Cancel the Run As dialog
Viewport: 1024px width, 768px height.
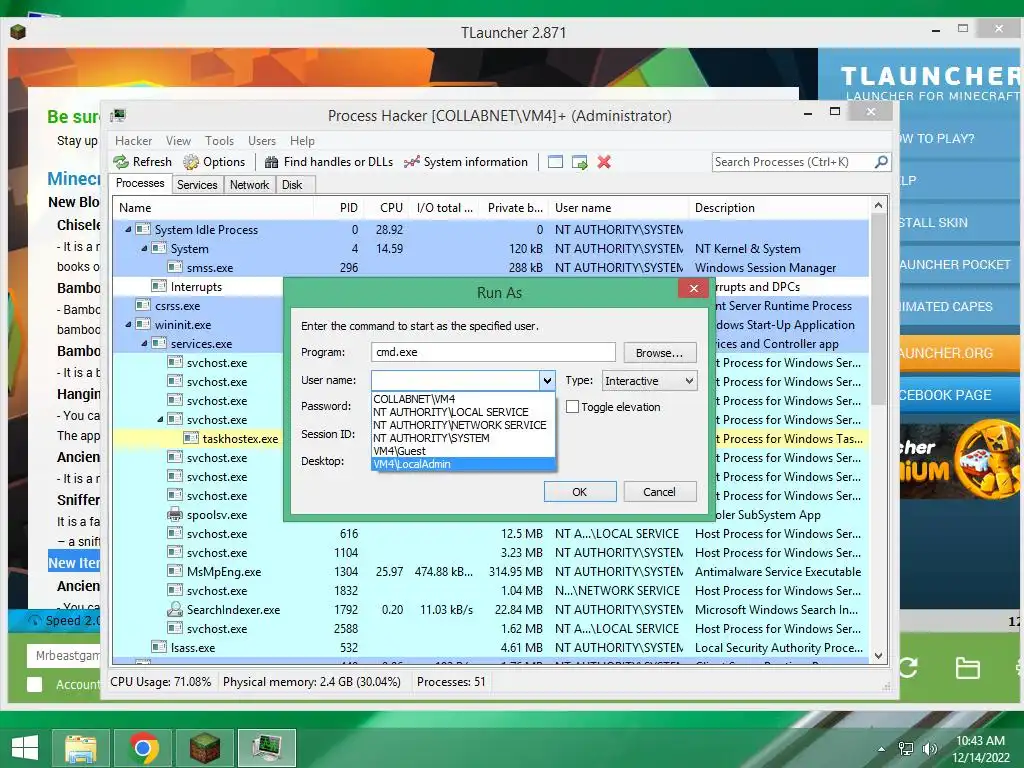[660, 492]
